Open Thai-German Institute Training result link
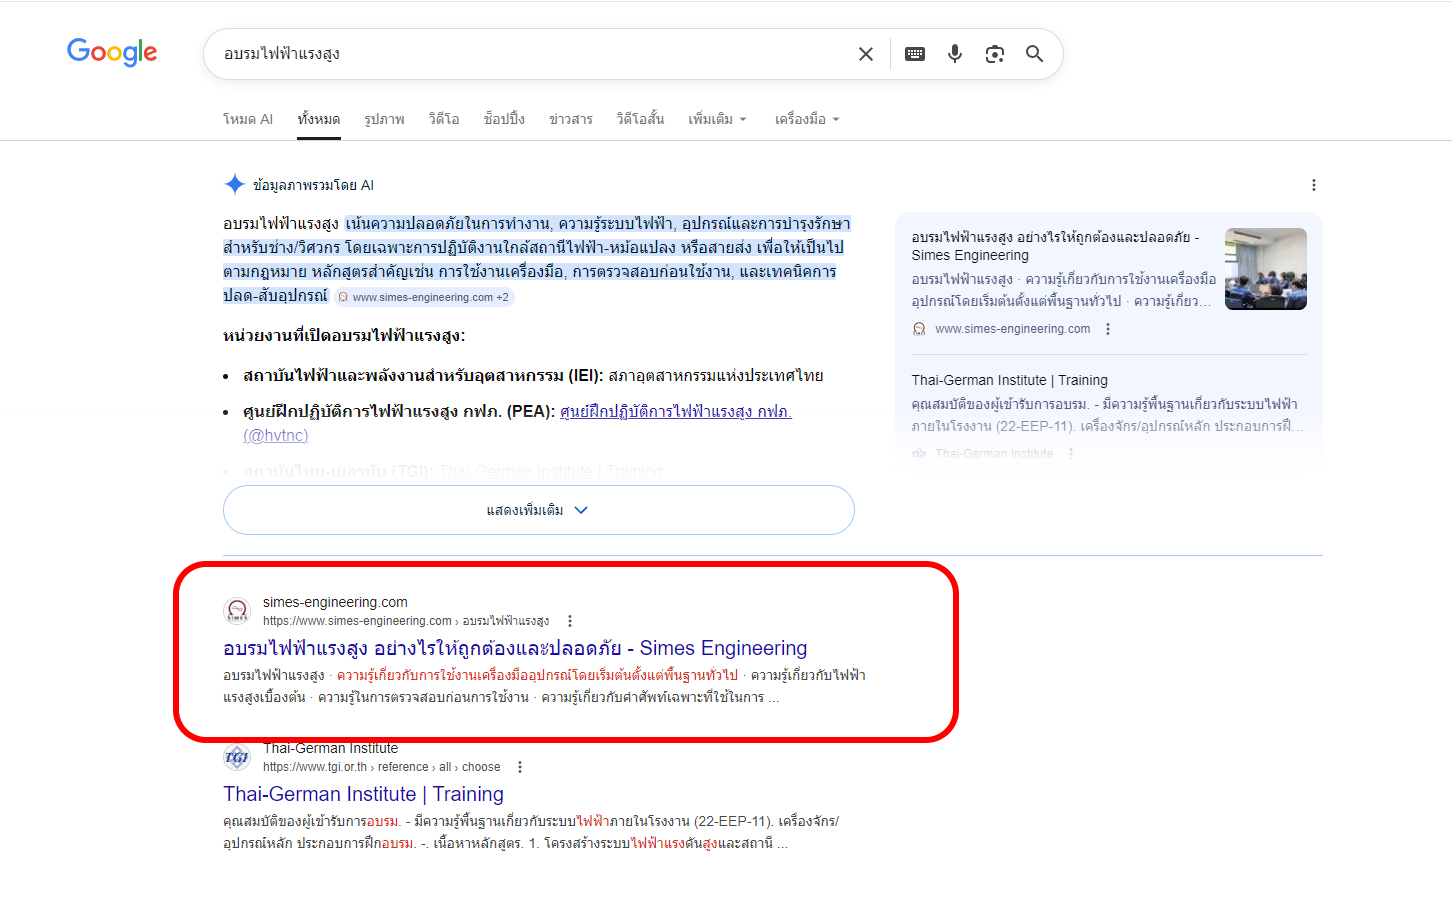This screenshot has height=912, width=1452. tap(363, 794)
